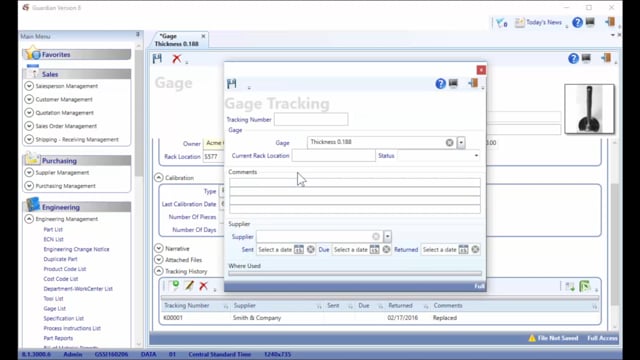Open Gage List
This screenshot has width=640, height=360.
(x=54, y=309)
